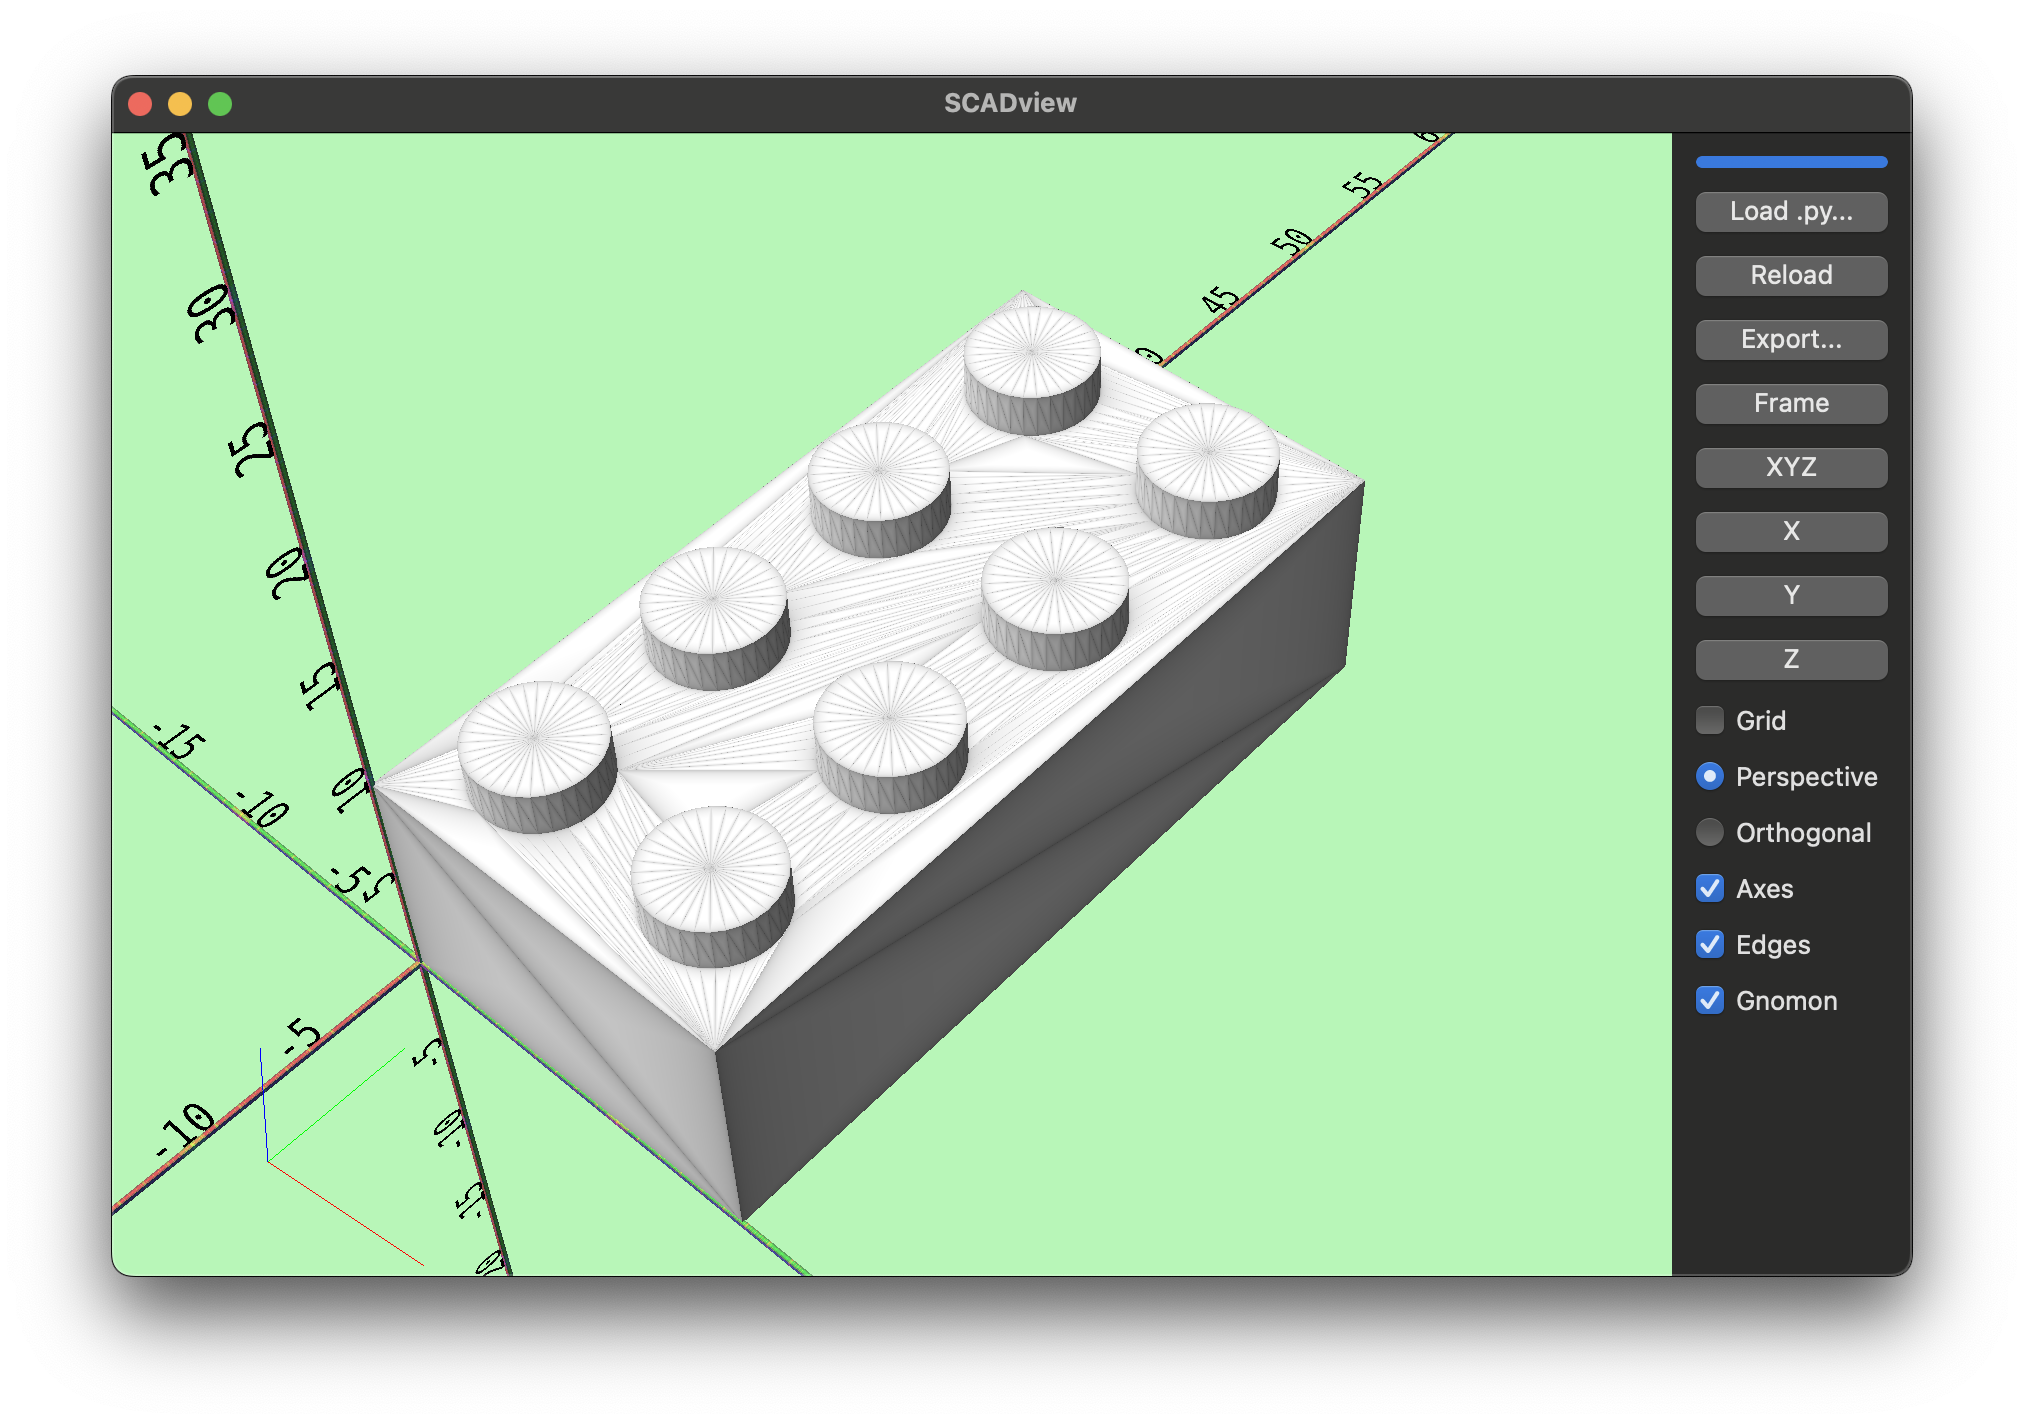Disable the Axes checkbox

pos(1709,888)
